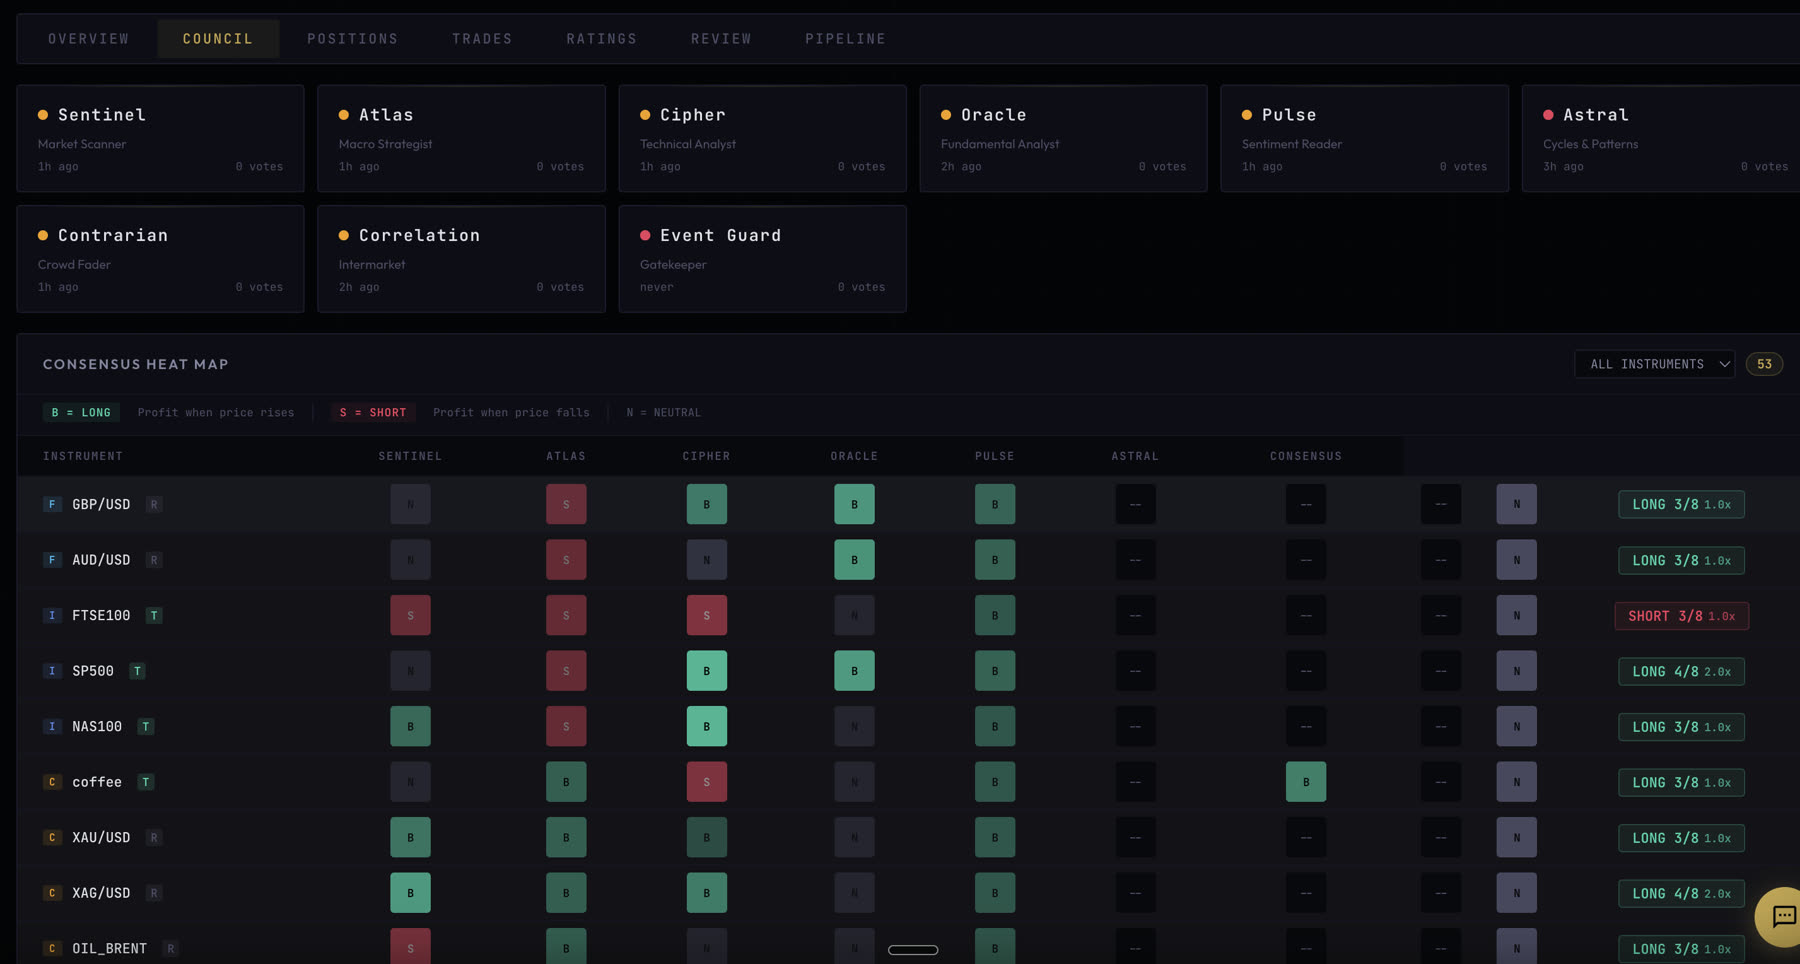
Task: Switch to the Council tab
Action: point(218,39)
